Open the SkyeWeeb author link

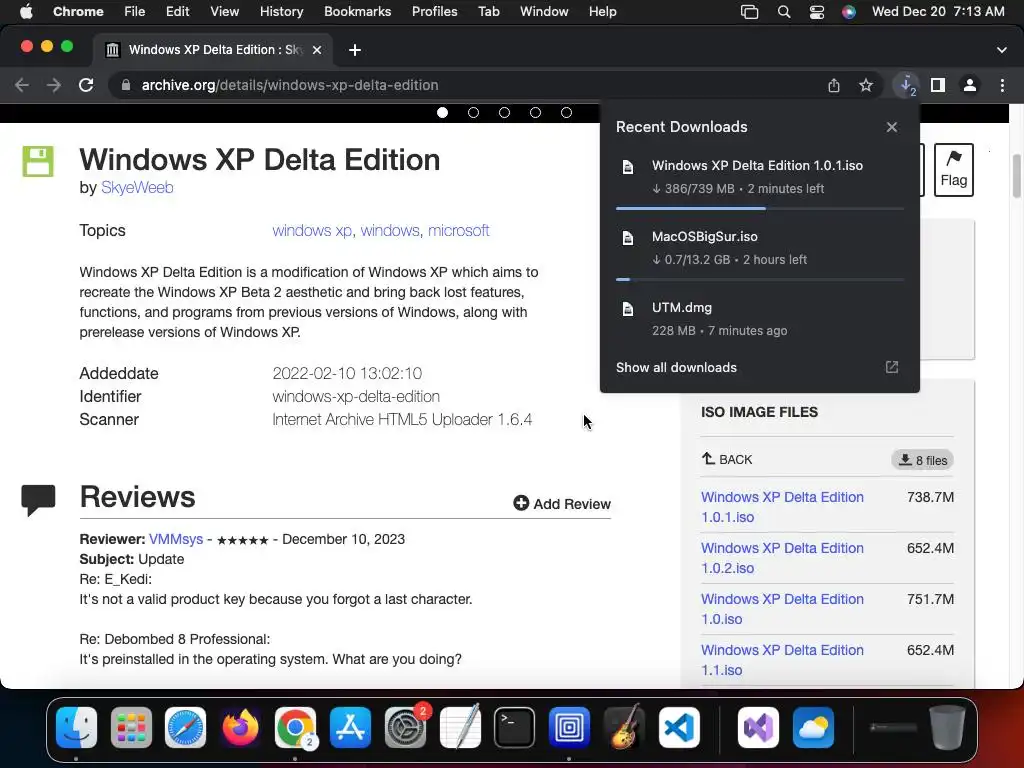click(x=137, y=187)
